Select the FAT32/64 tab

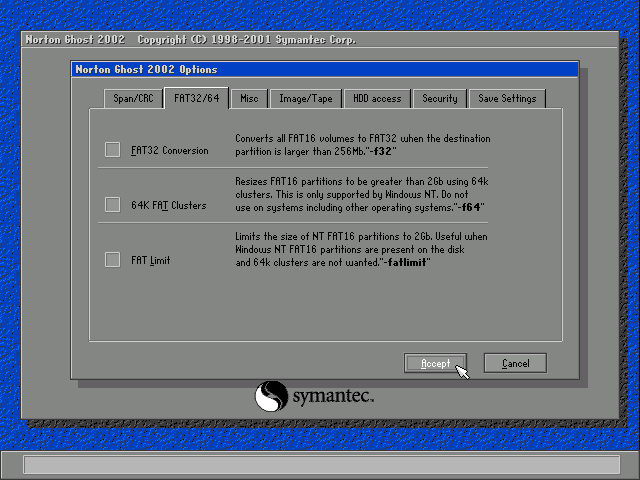point(196,98)
